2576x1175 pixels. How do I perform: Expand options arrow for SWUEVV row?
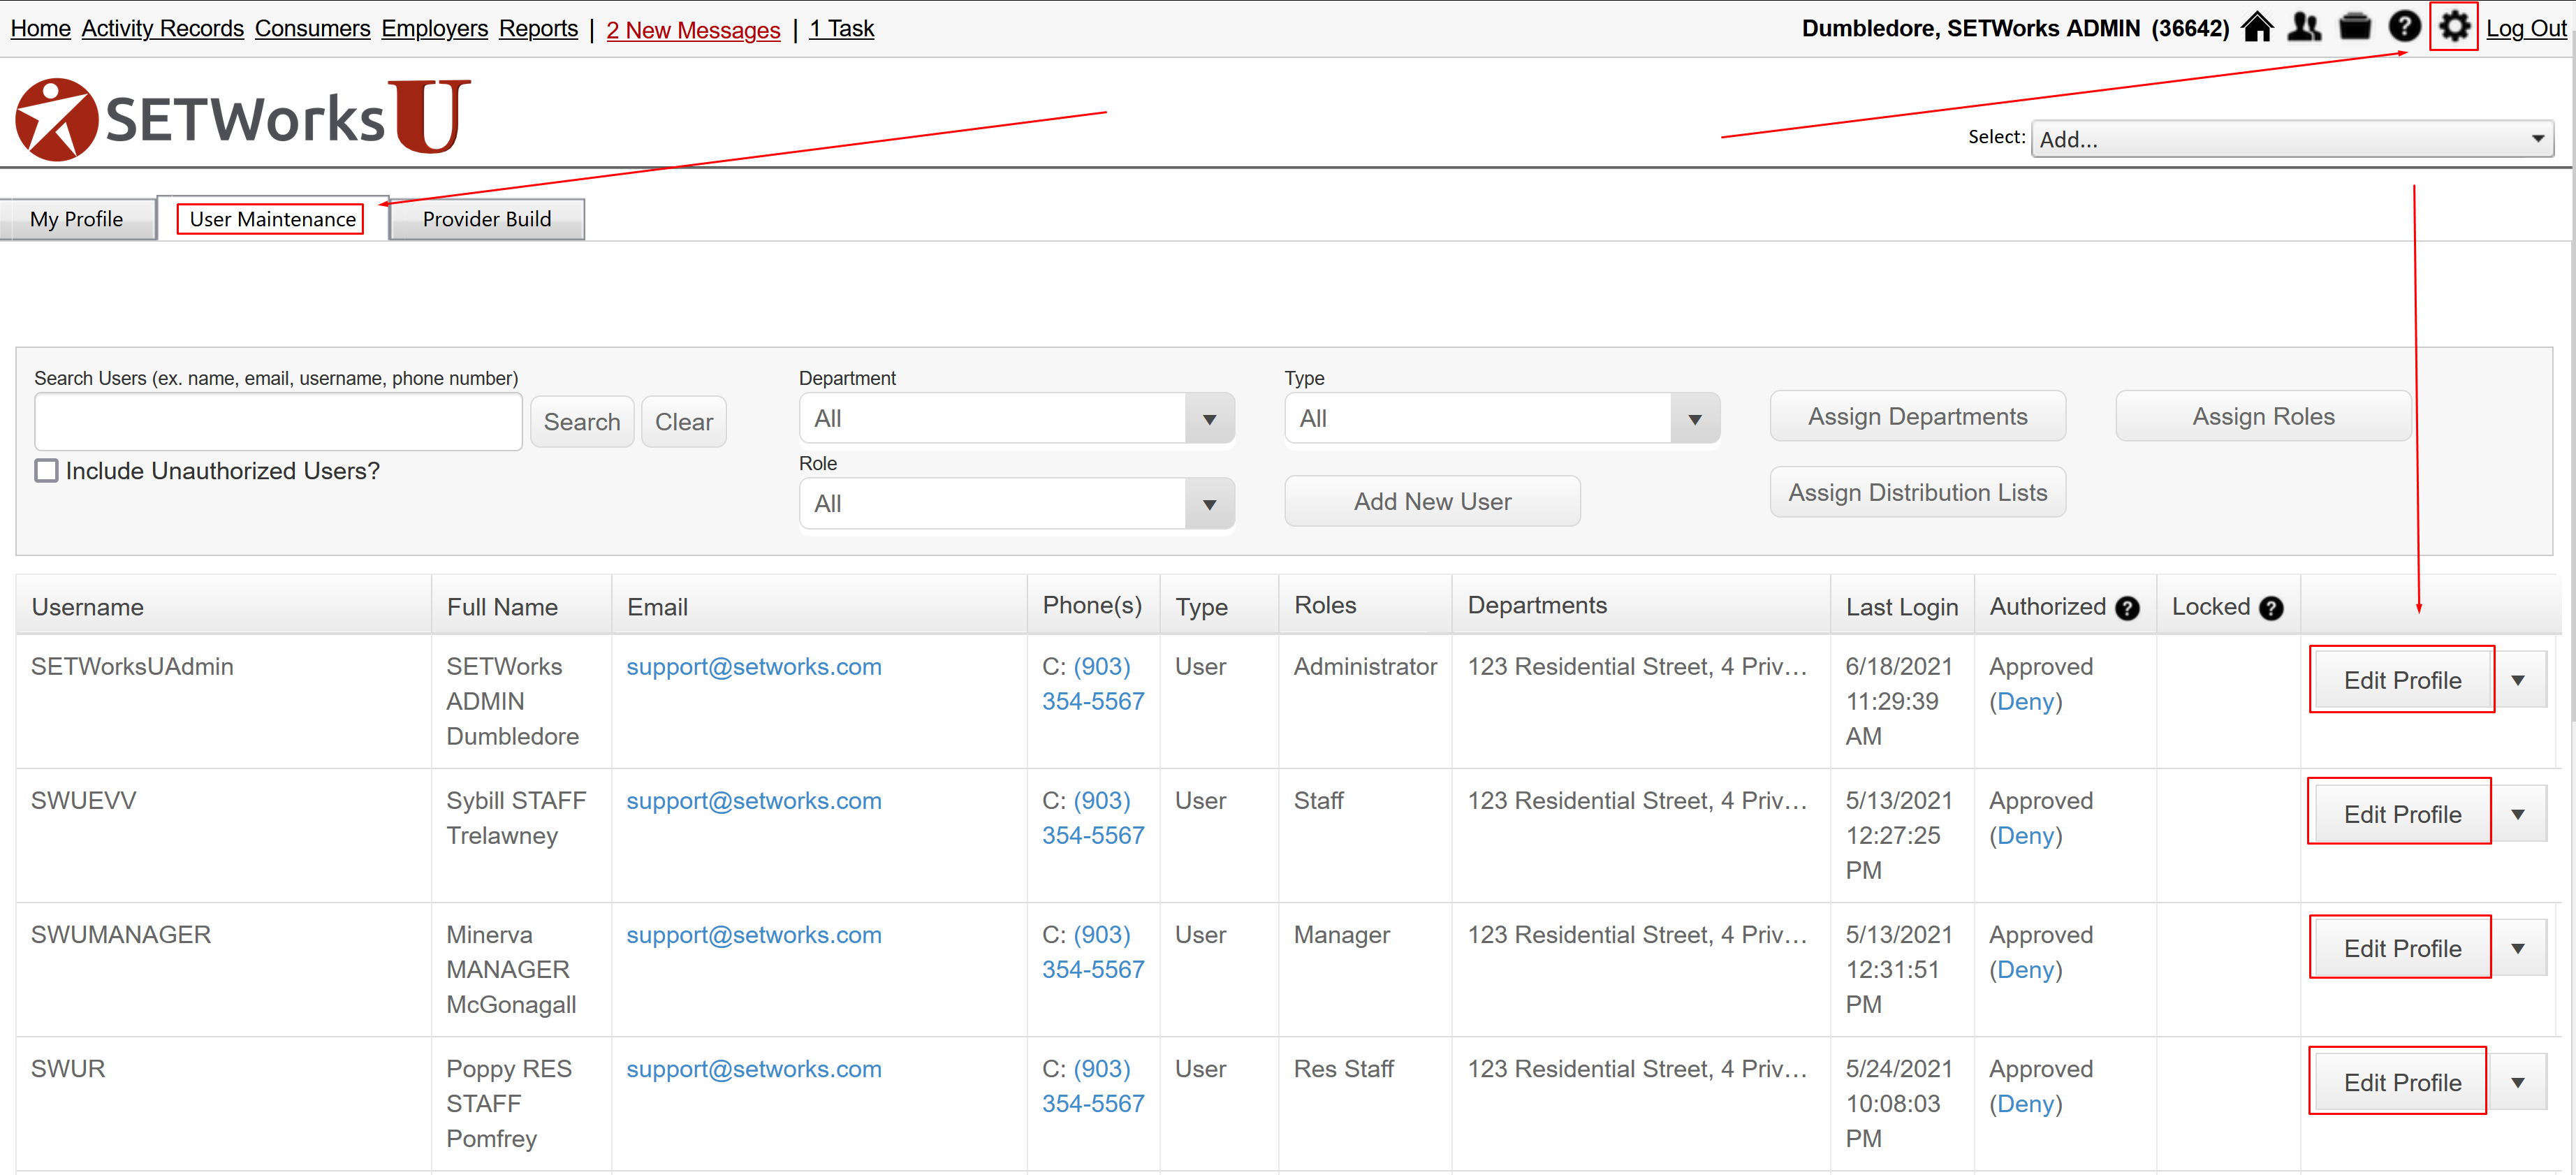2518,815
